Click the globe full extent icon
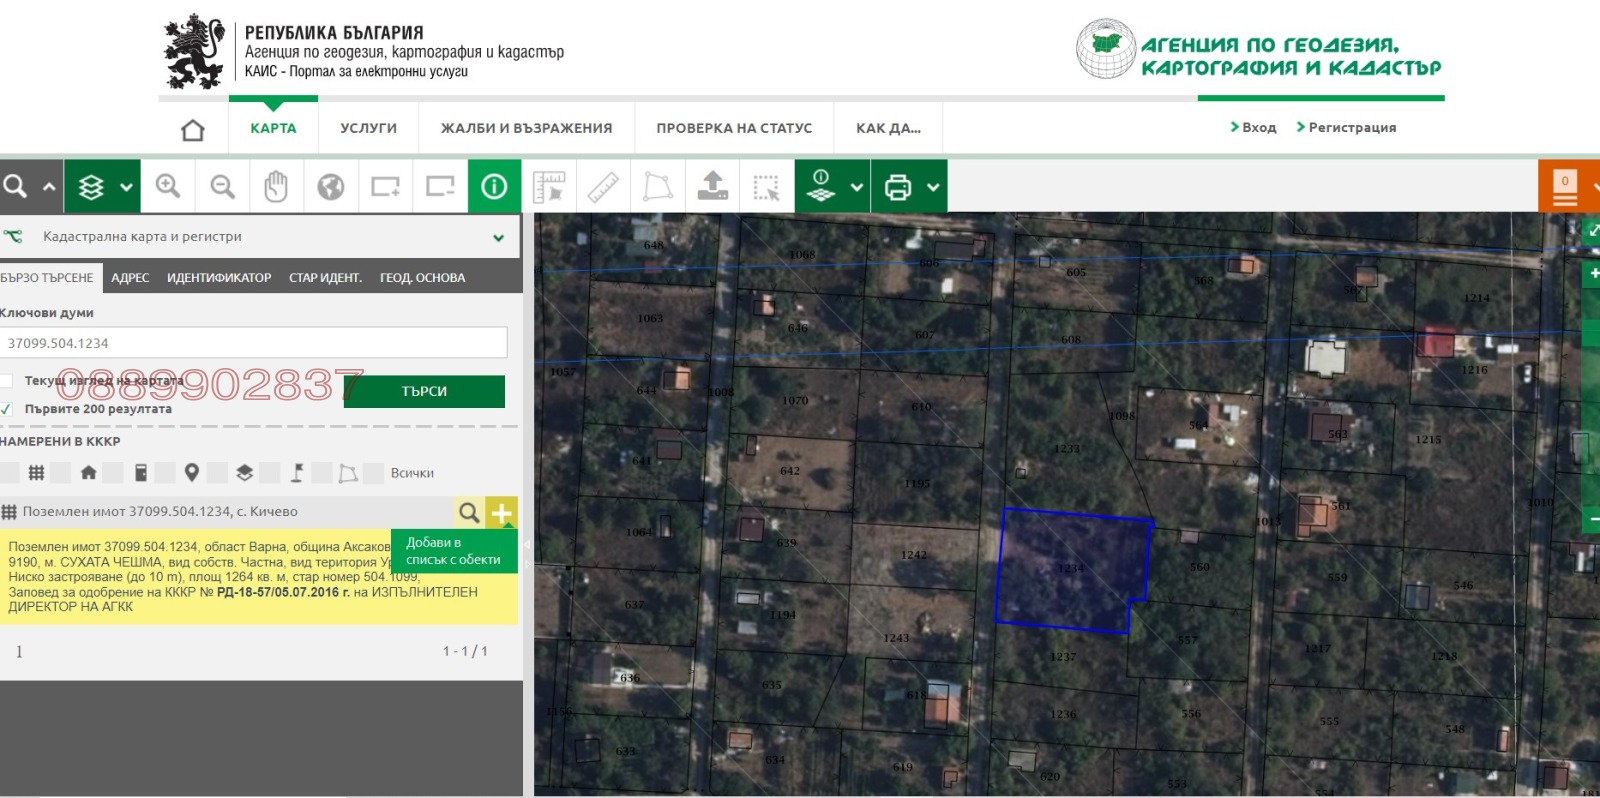 coord(331,187)
